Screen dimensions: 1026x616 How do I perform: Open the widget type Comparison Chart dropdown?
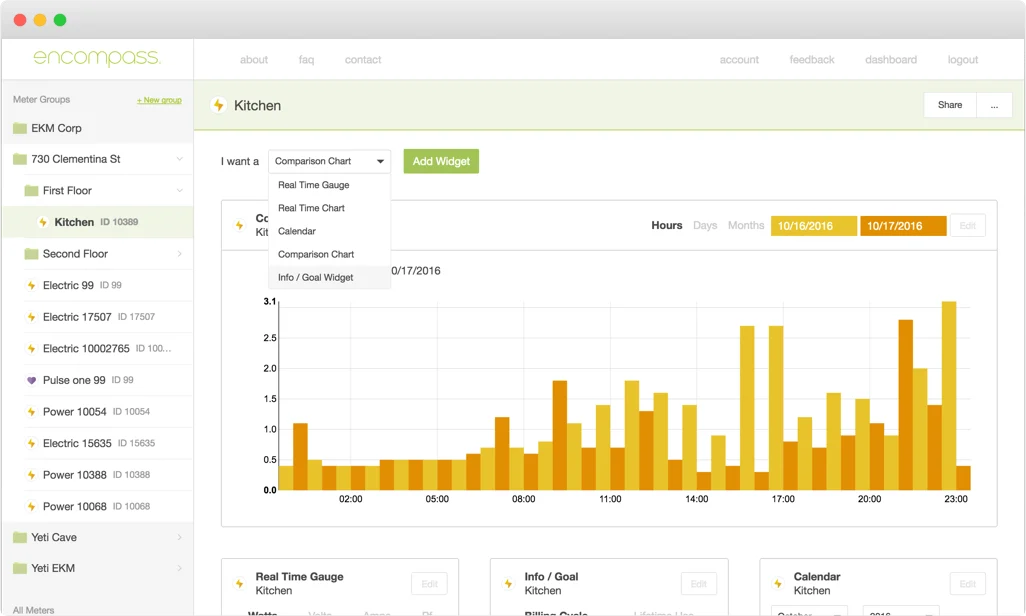[329, 161]
